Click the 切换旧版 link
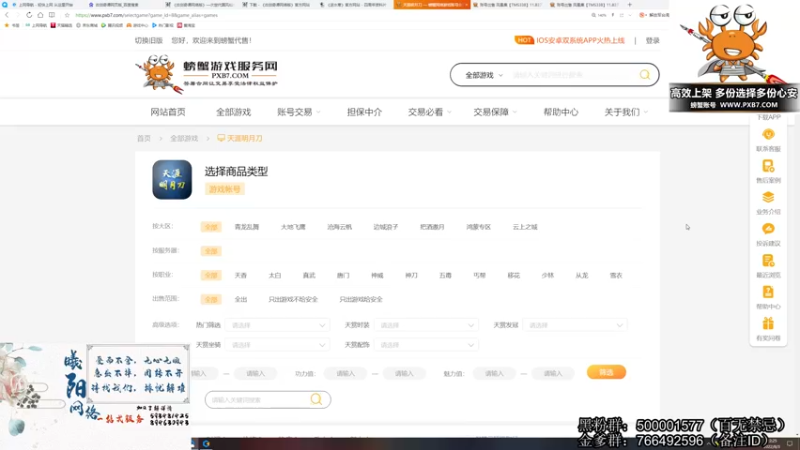The image size is (800, 450). pyautogui.click(x=148, y=40)
